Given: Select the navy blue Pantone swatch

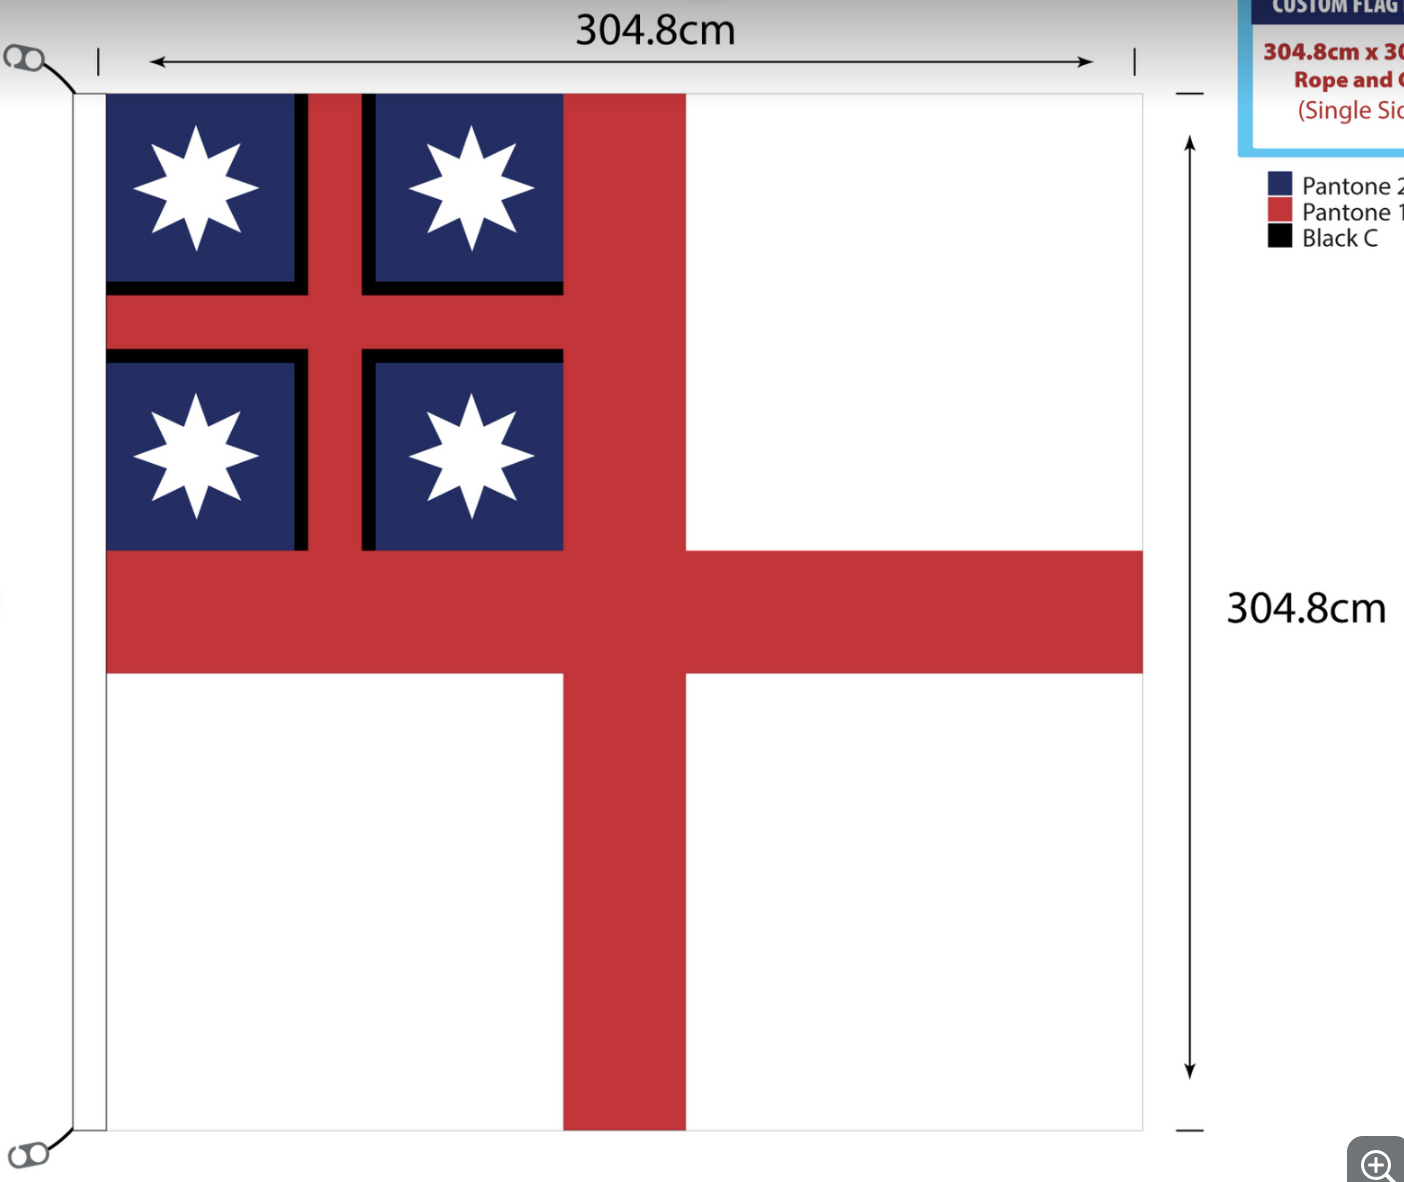Looking at the screenshot, I should [1280, 184].
